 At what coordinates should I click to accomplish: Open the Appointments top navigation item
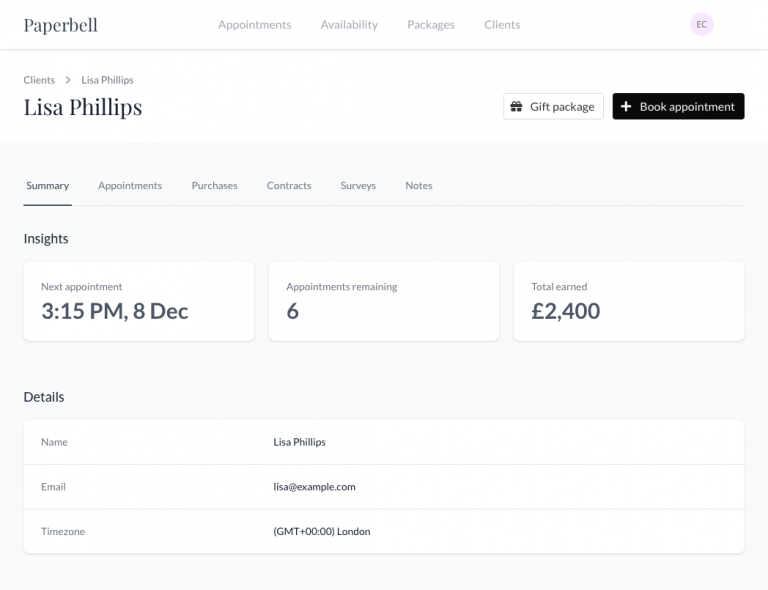click(x=255, y=24)
